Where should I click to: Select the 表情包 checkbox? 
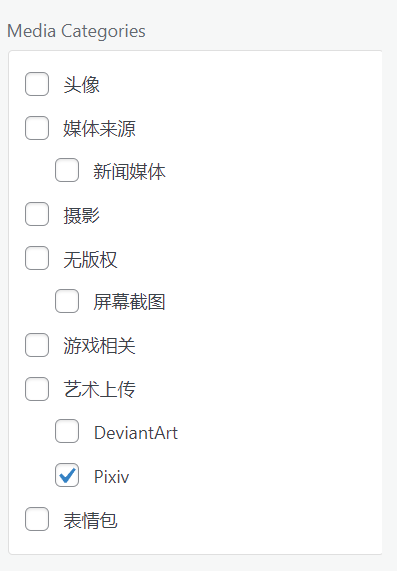pyautogui.click(x=37, y=519)
